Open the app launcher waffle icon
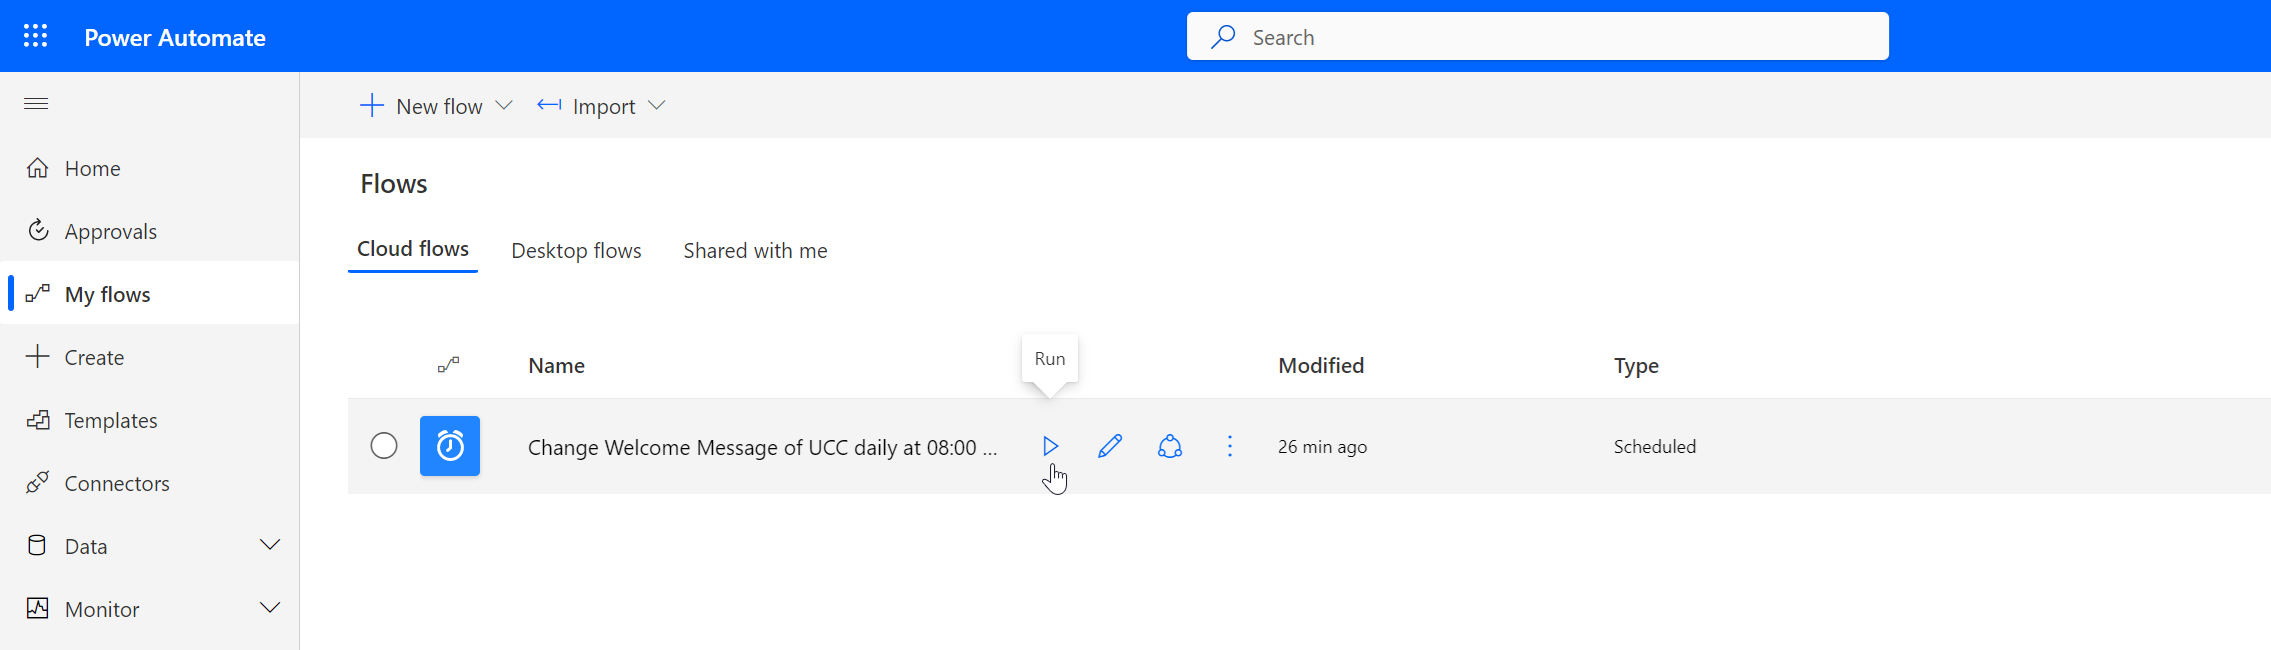 point(36,36)
